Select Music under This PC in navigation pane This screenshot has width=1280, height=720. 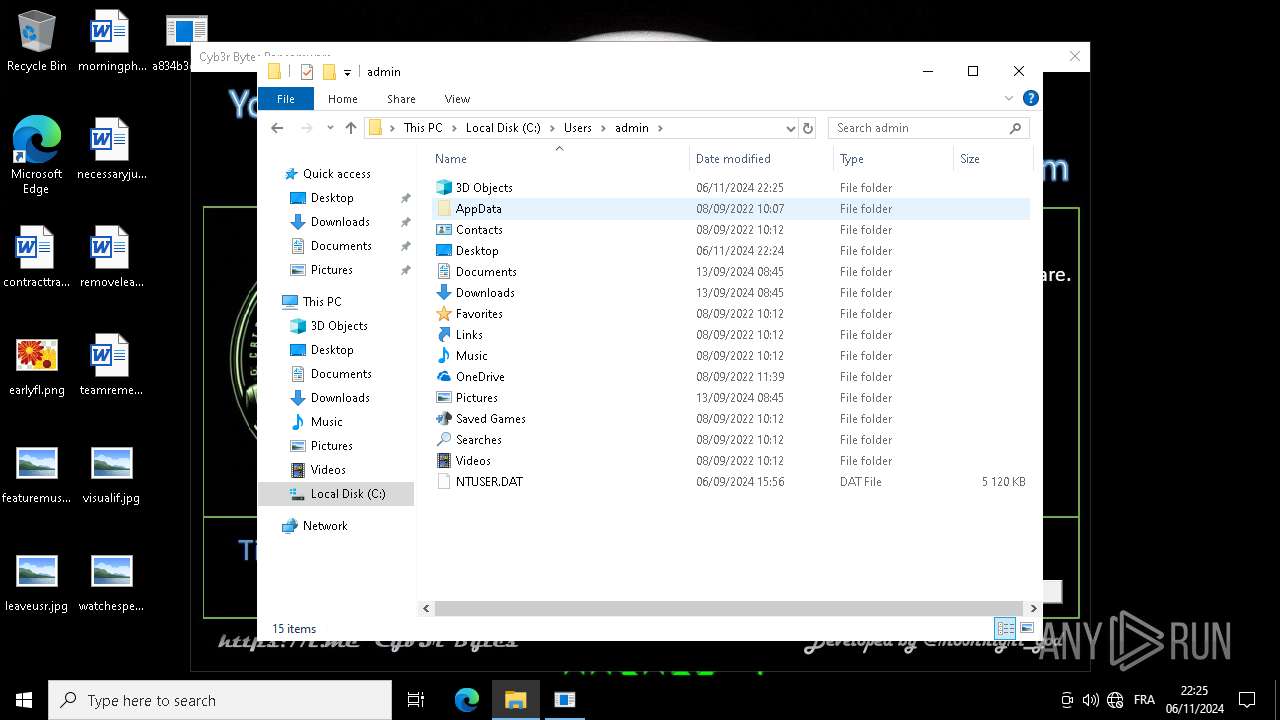(327, 422)
